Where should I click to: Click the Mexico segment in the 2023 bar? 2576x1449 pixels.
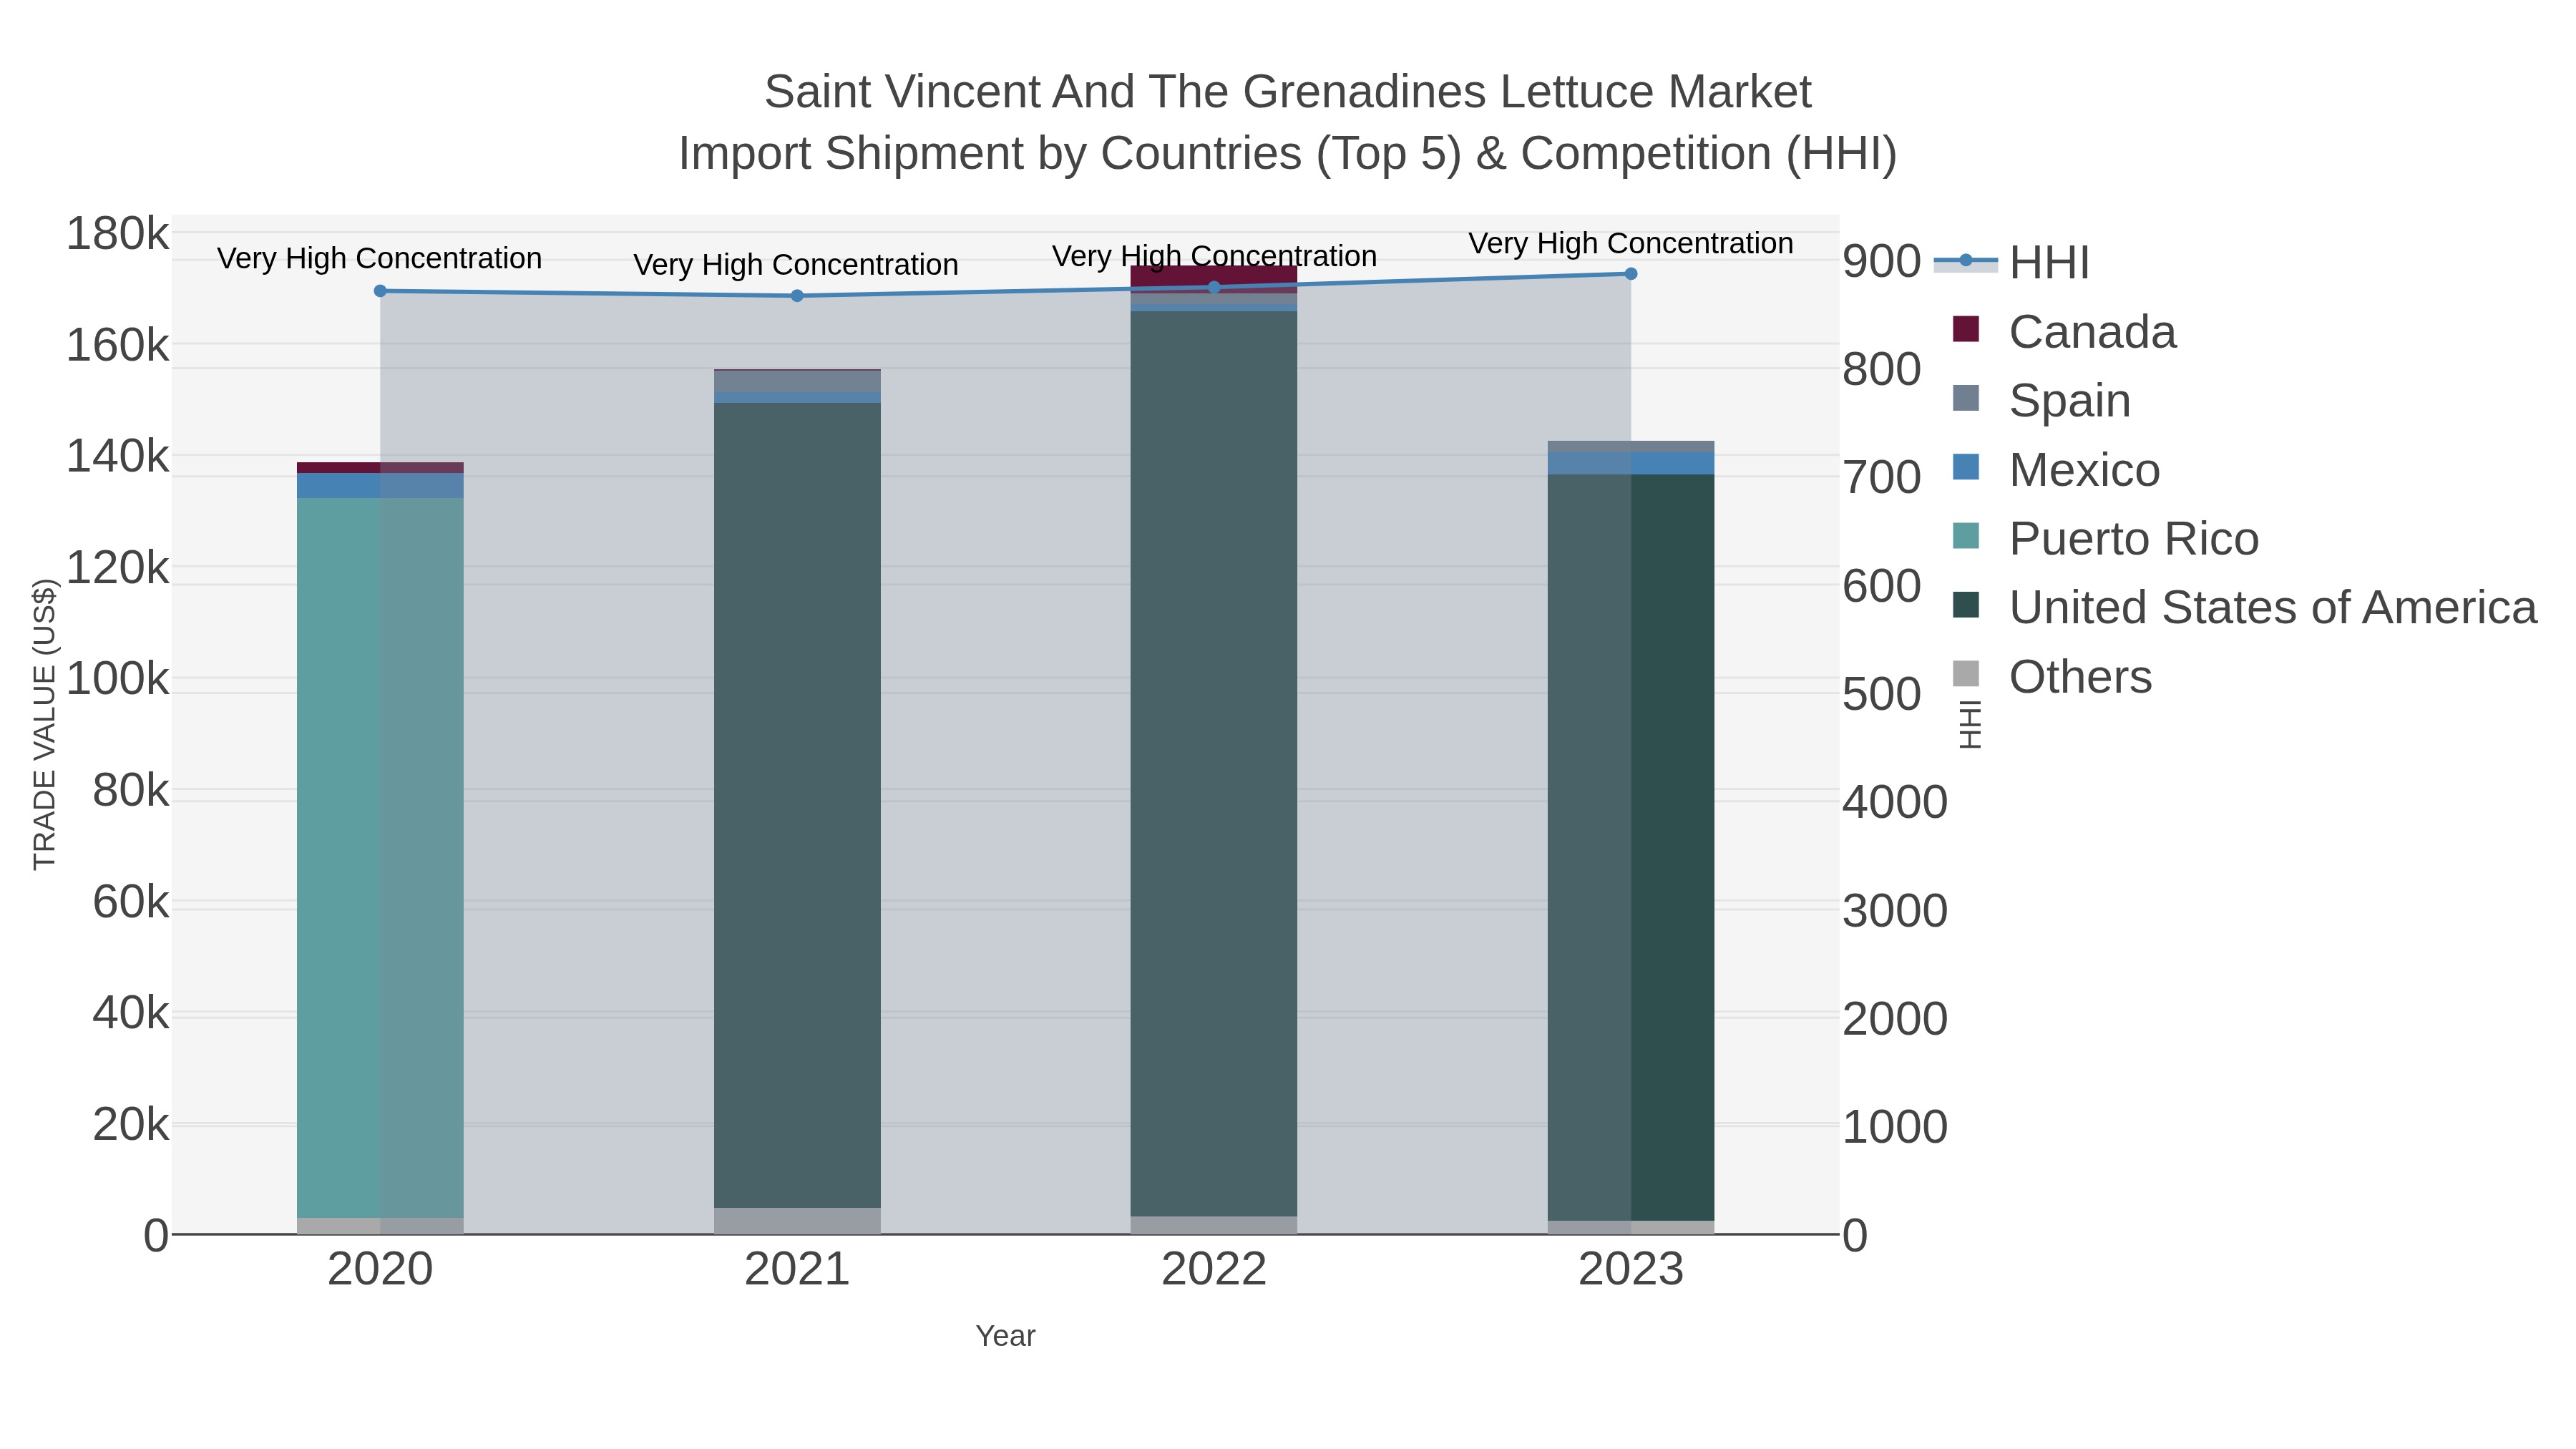[1631, 463]
